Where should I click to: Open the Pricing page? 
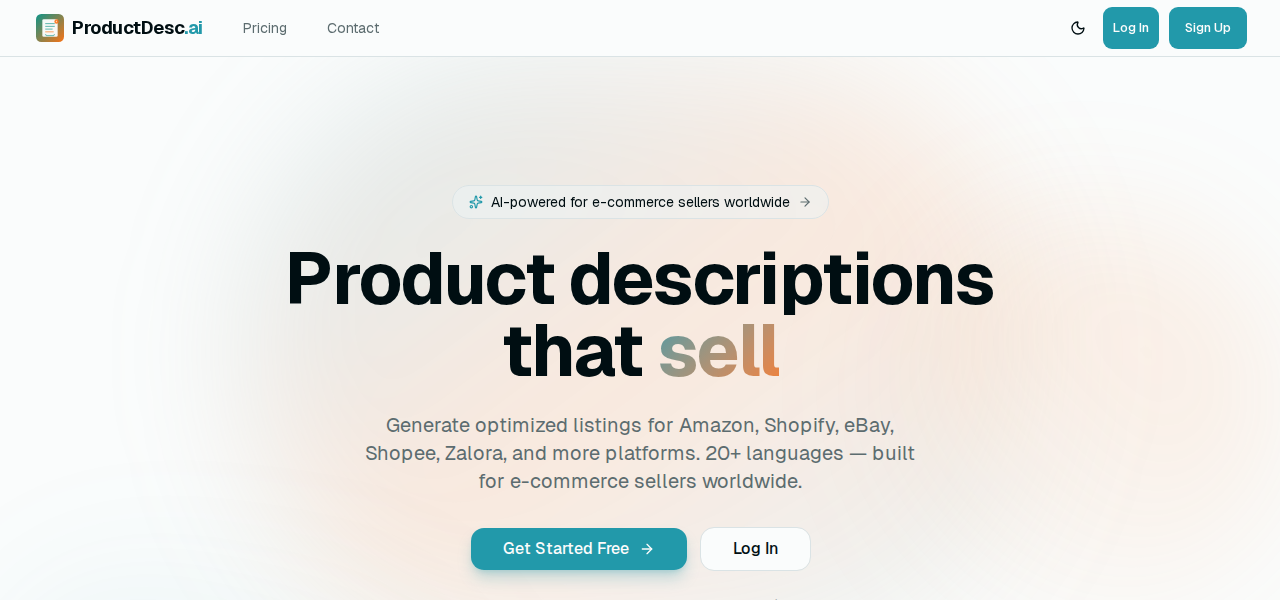click(x=264, y=27)
